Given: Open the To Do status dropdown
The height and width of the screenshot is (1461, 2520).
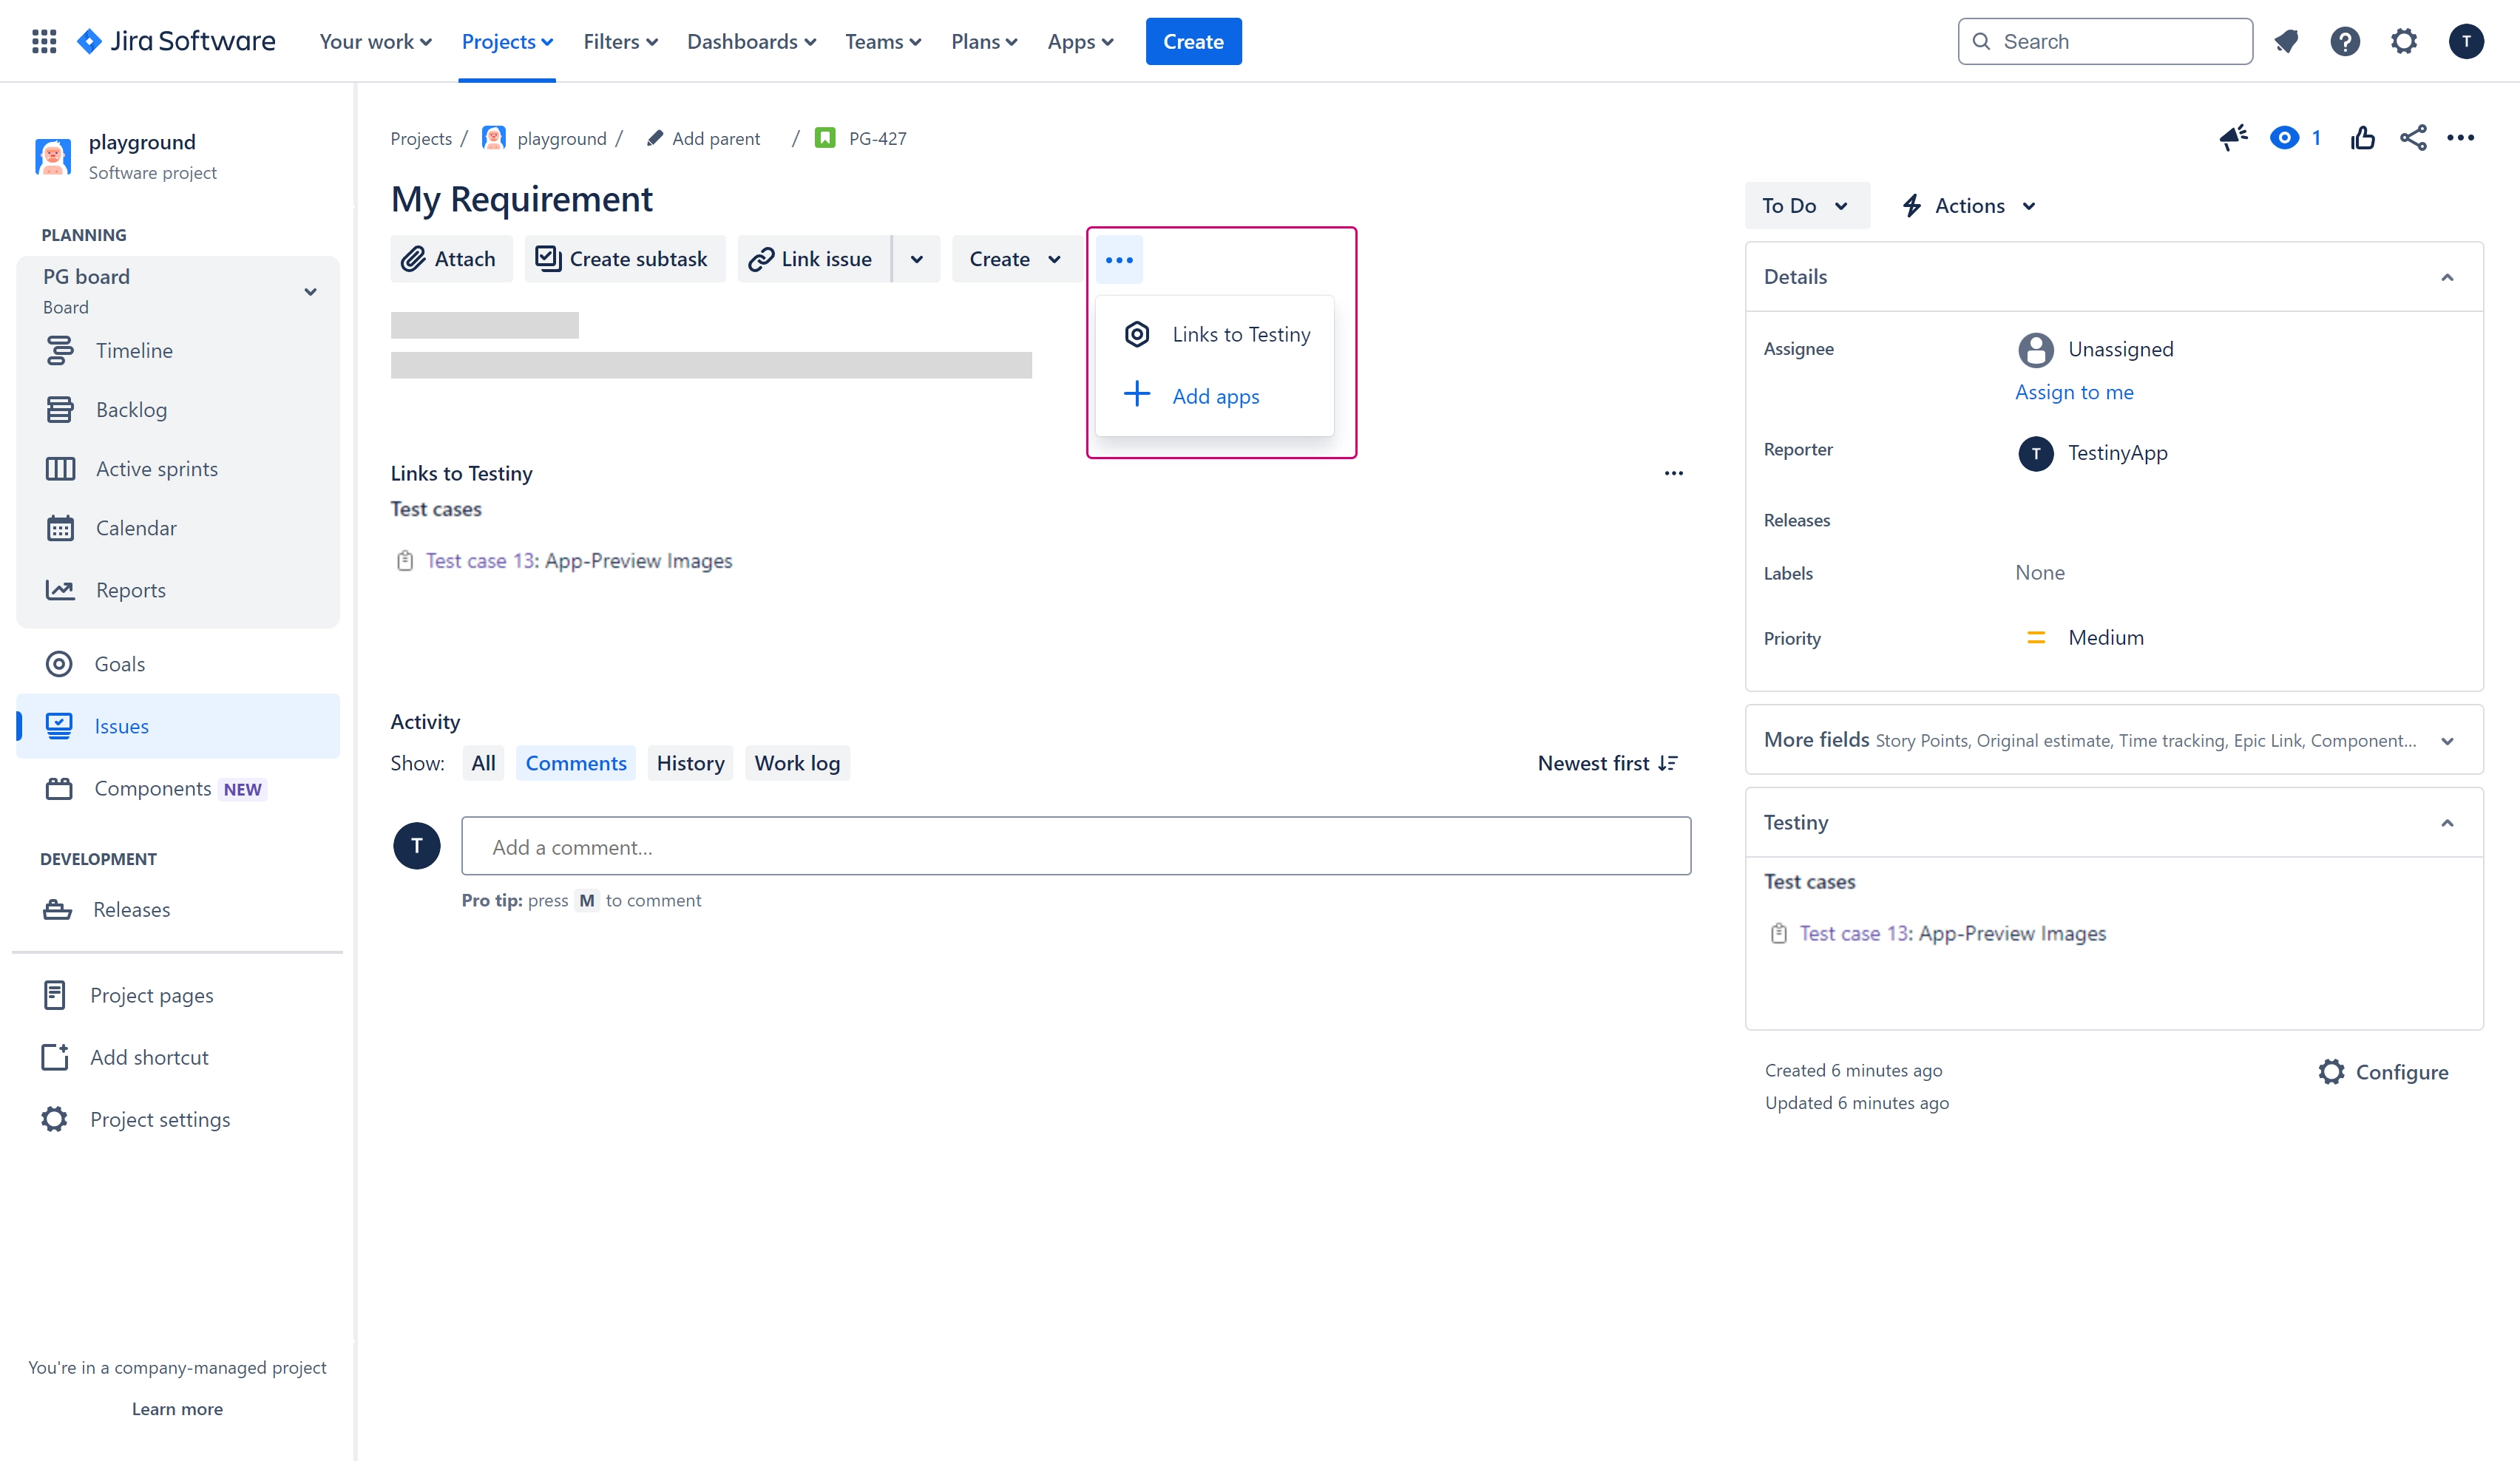Looking at the screenshot, I should 1805,206.
